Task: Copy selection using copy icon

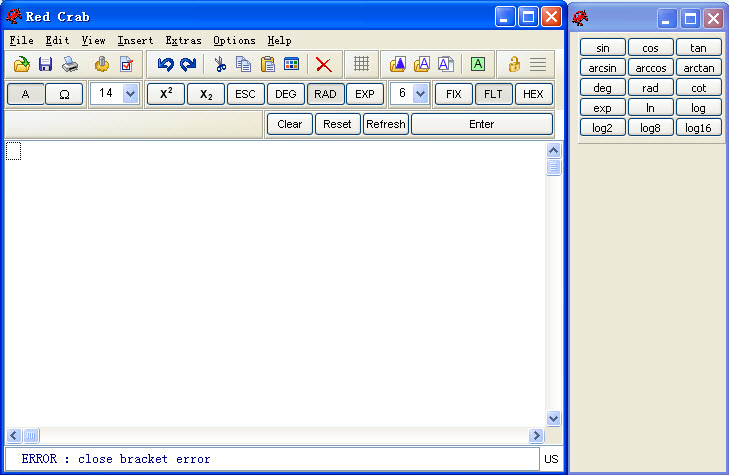Action: (243, 64)
